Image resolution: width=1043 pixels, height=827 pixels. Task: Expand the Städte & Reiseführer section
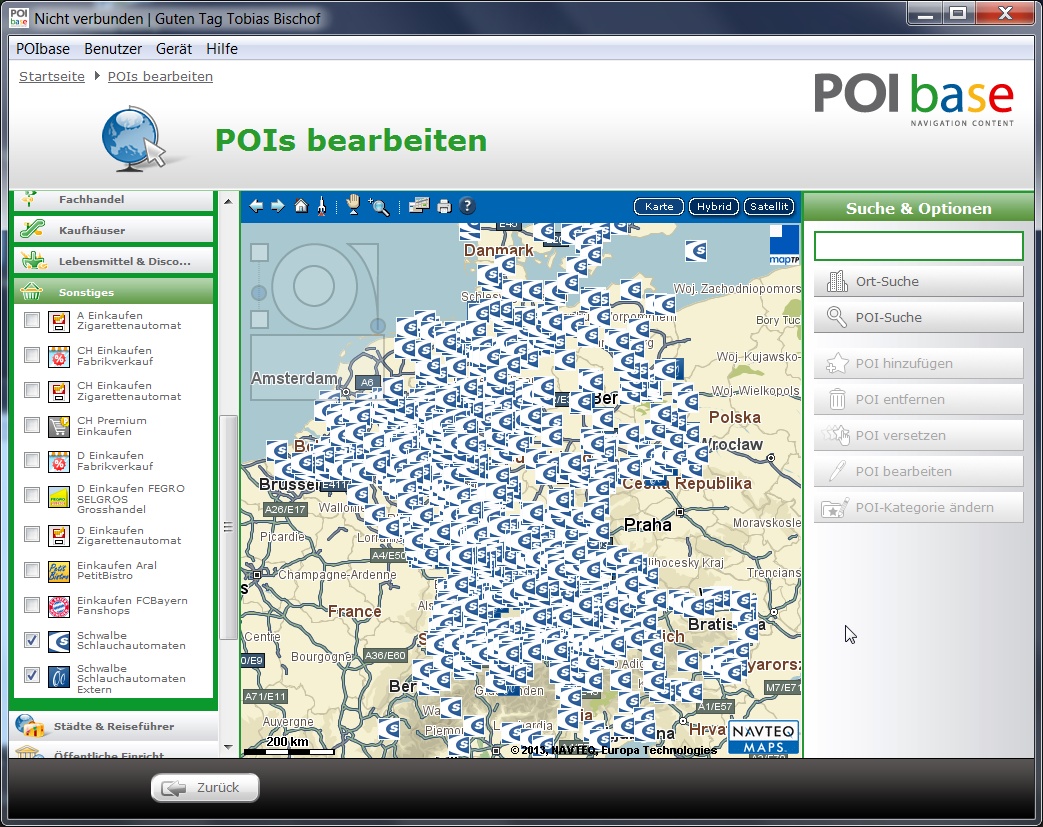pyautogui.click(x=113, y=726)
